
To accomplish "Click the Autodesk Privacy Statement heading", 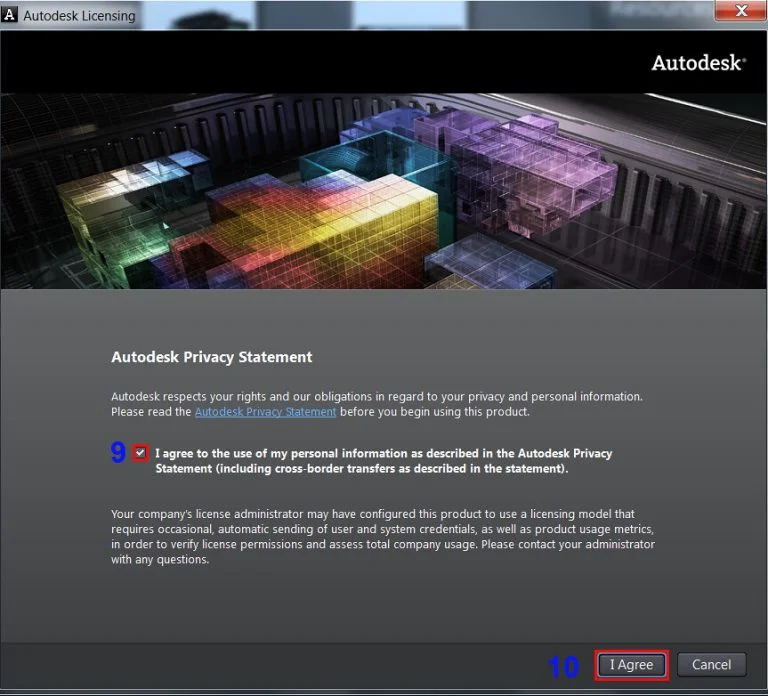I will [x=212, y=357].
